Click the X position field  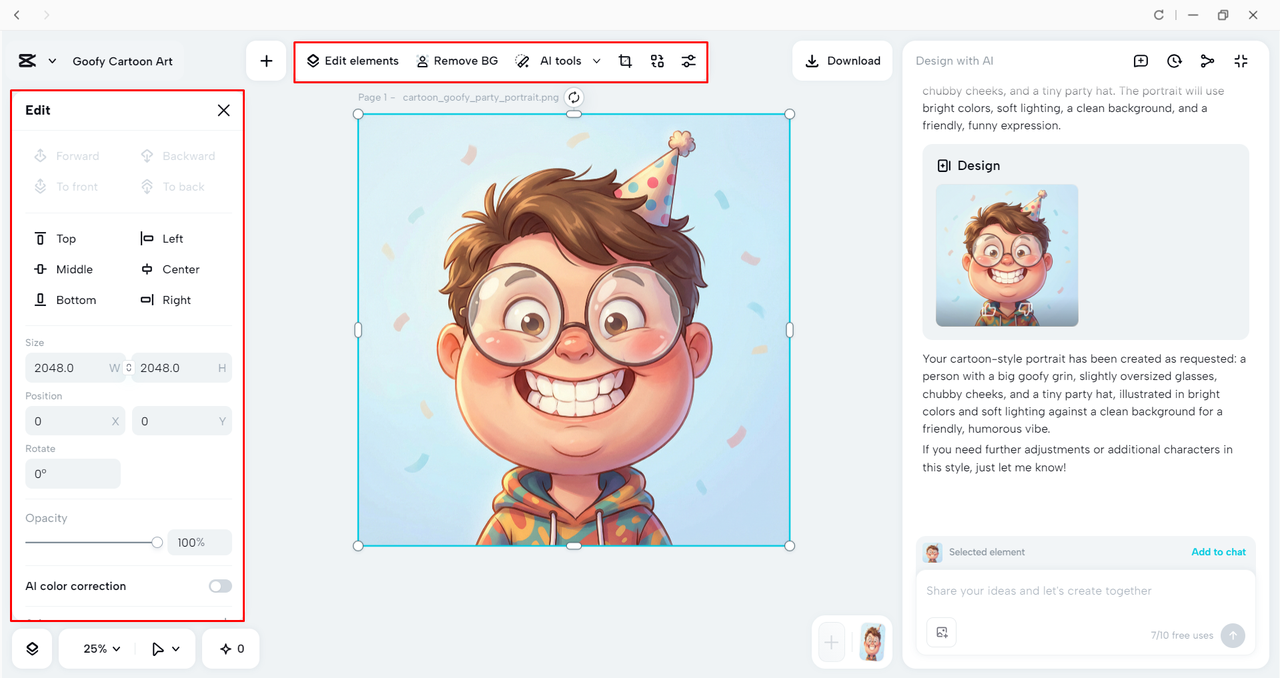tap(75, 421)
